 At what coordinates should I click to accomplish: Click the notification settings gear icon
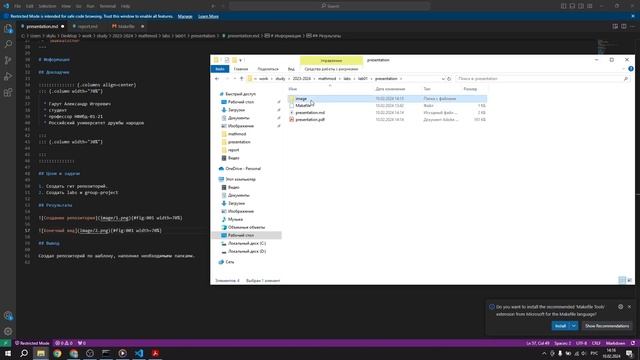[x=620, y=307]
